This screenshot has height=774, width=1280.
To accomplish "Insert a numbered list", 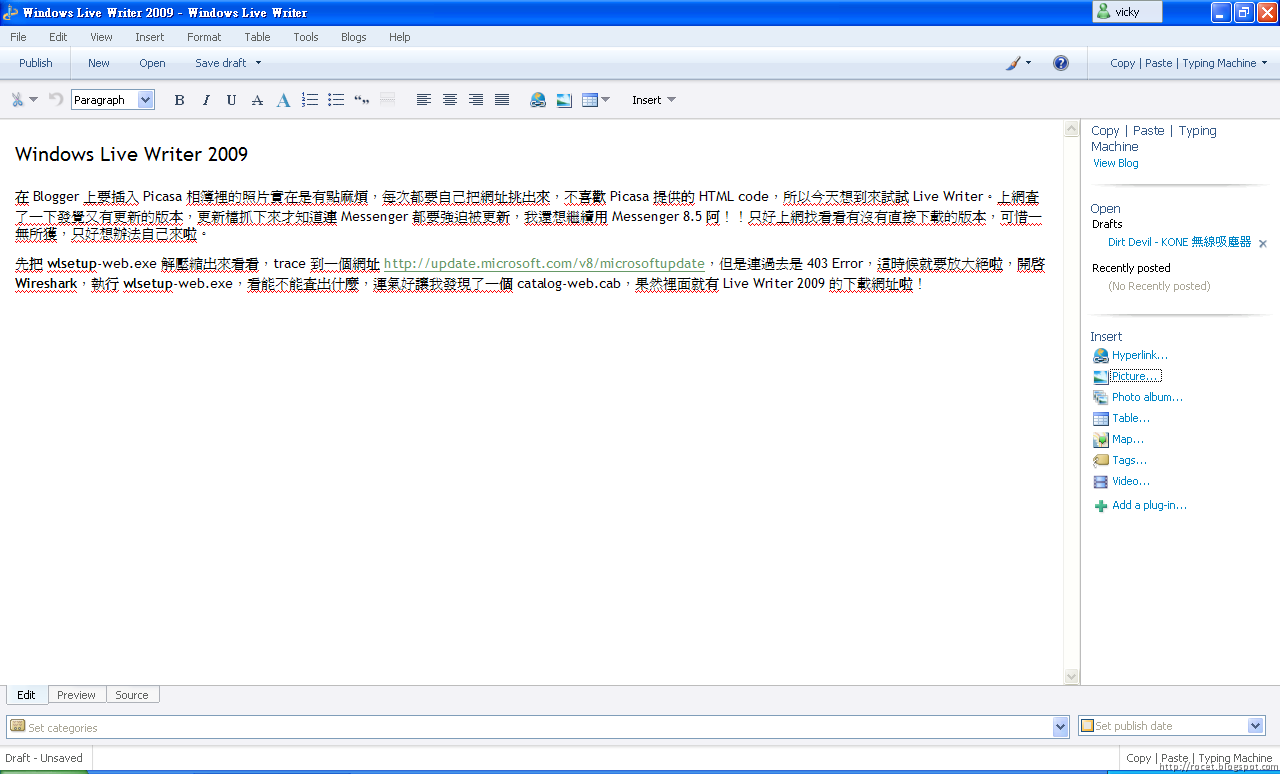I will click(310, 100).
